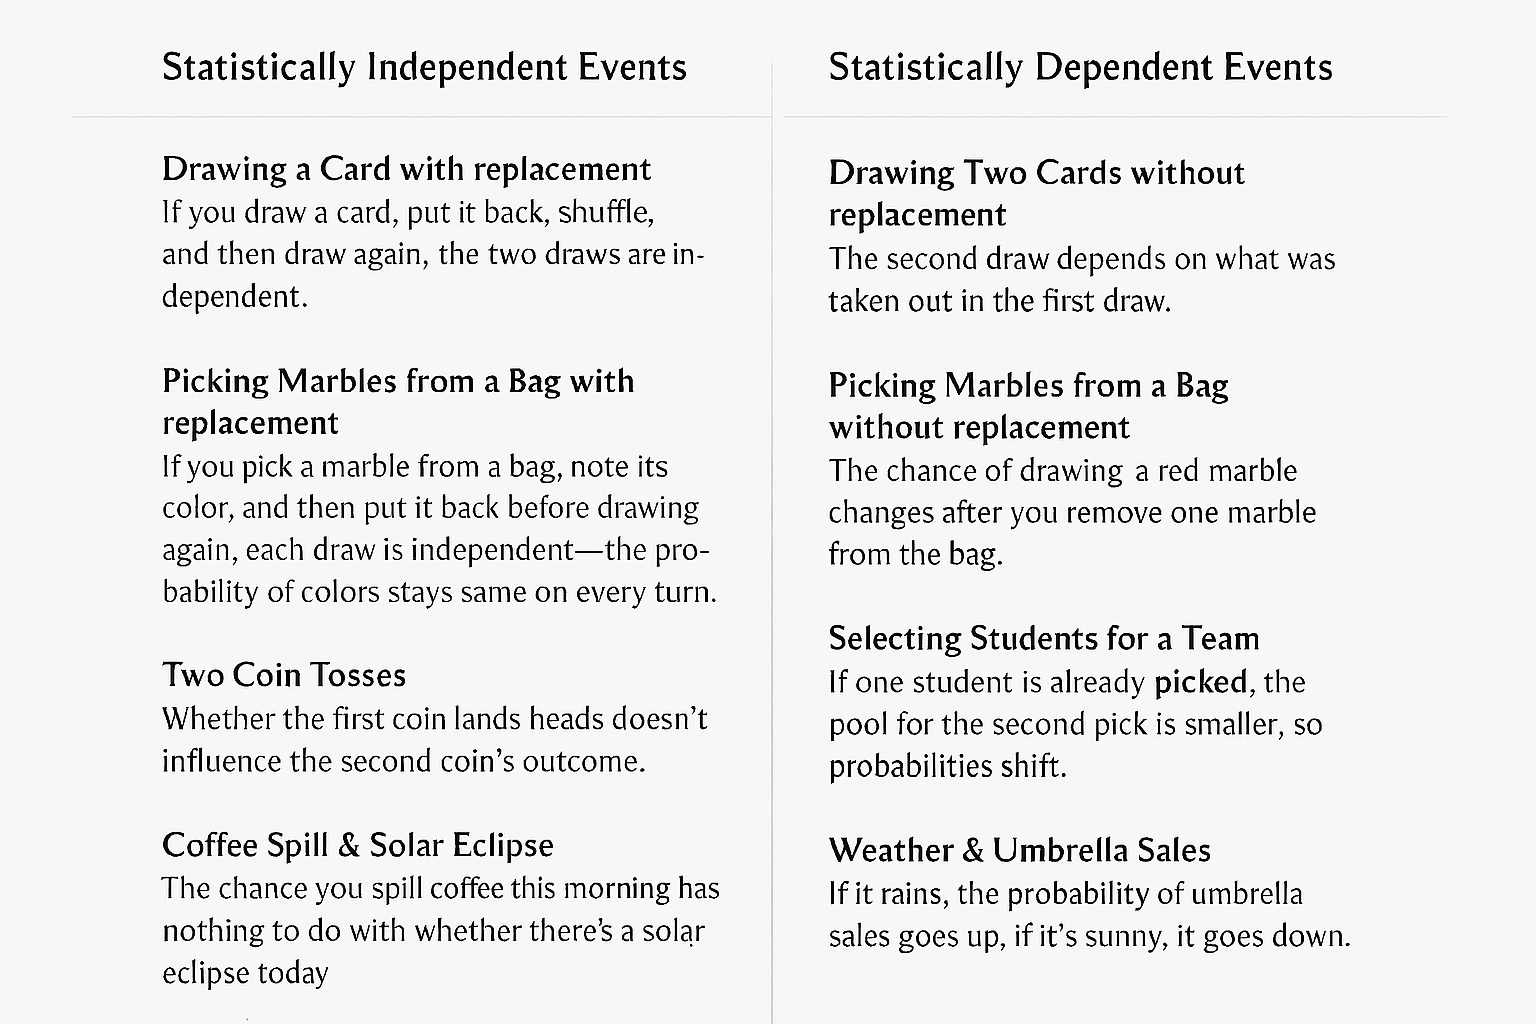Click the Coffee Spill & Solar Eclipse heading

357,845
